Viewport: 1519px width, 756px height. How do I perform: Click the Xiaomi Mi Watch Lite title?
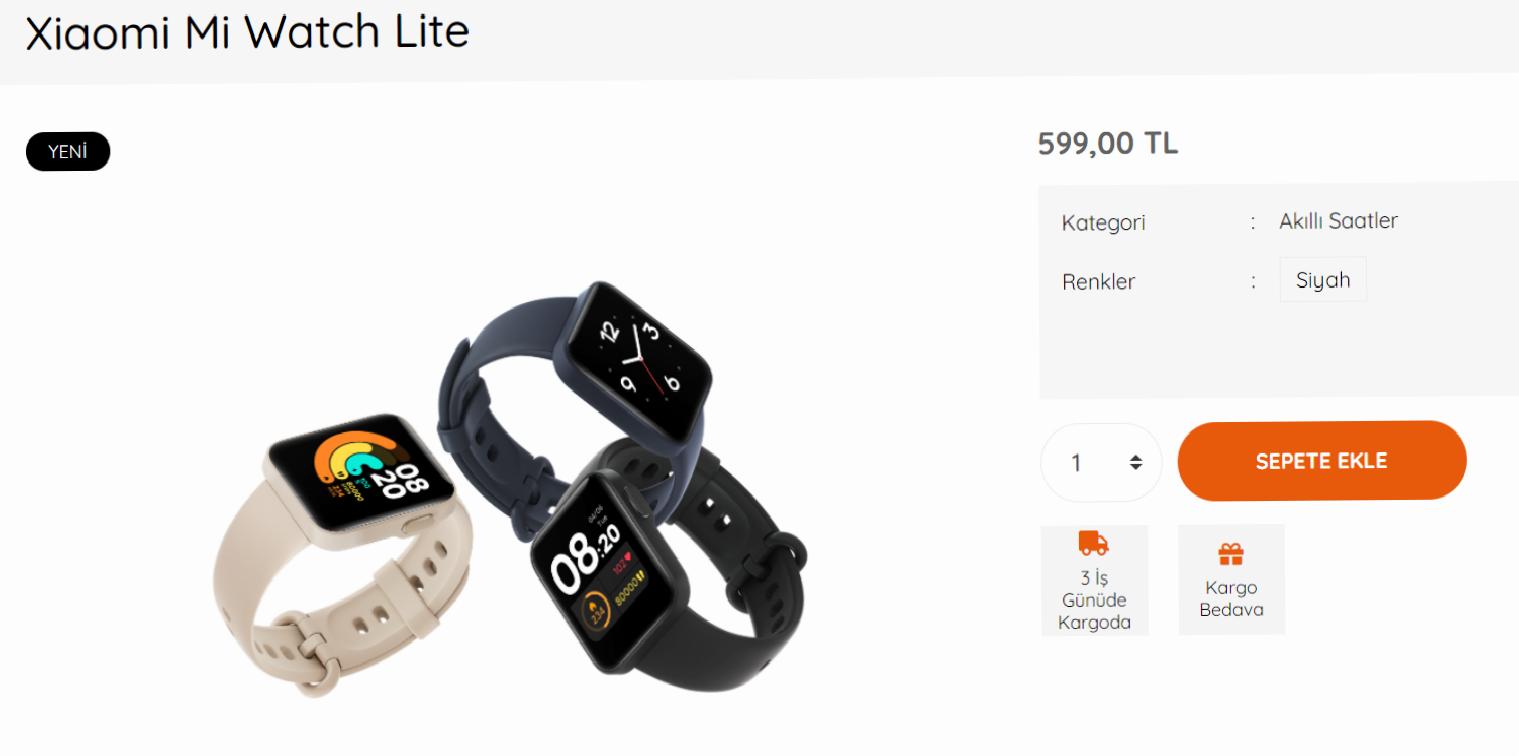click(x=247, y=33)
